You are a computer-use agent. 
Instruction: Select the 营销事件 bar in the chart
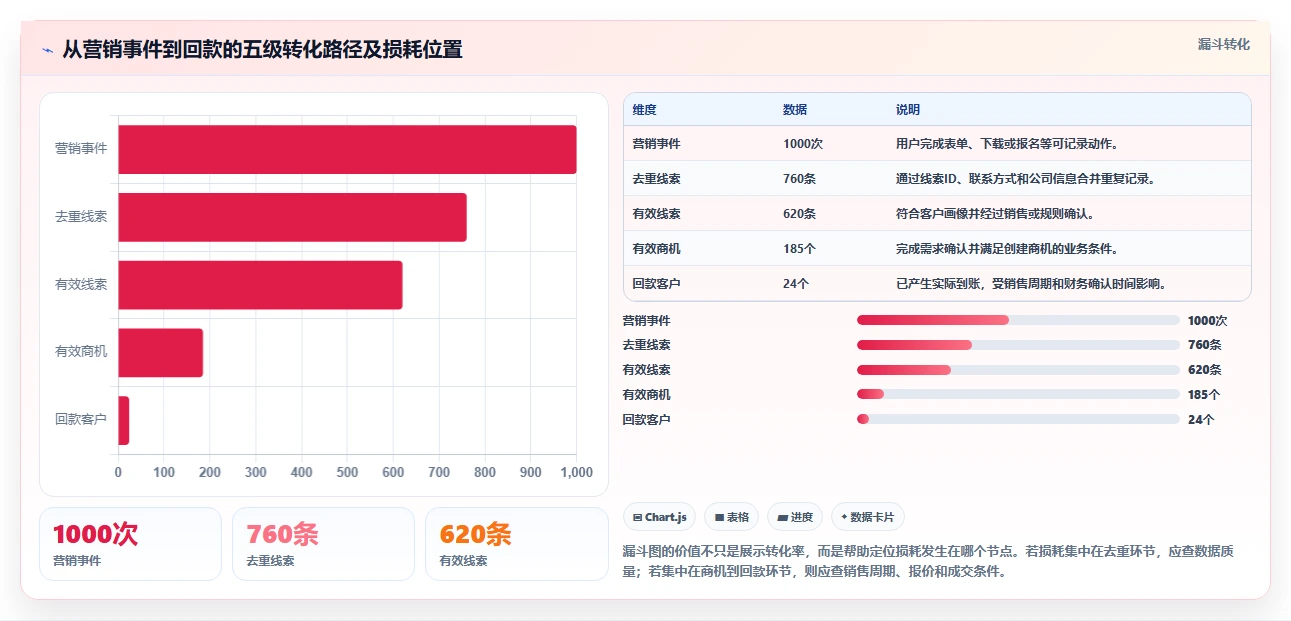coord(347,149)
